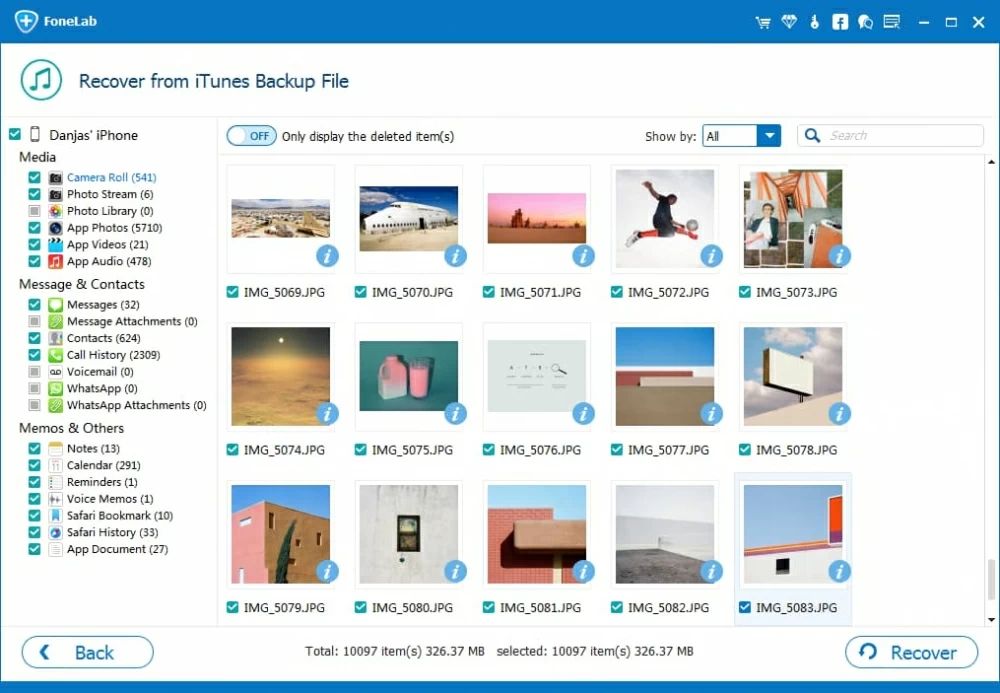Click the diamond premium icon
The height and width of the screenshot is (693, 1000).
coord(789,22)
